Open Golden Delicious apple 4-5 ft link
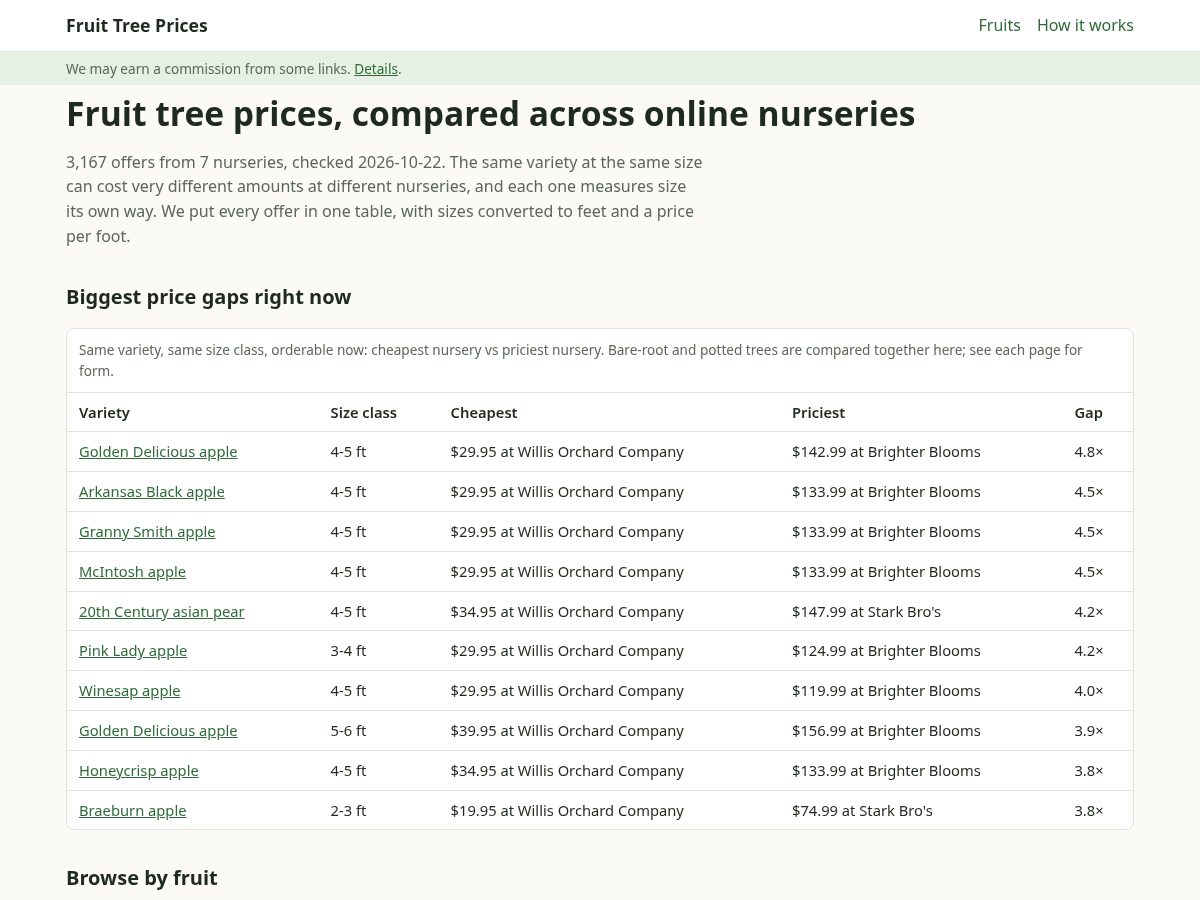Screen dimensions: 1200x900 158,452
